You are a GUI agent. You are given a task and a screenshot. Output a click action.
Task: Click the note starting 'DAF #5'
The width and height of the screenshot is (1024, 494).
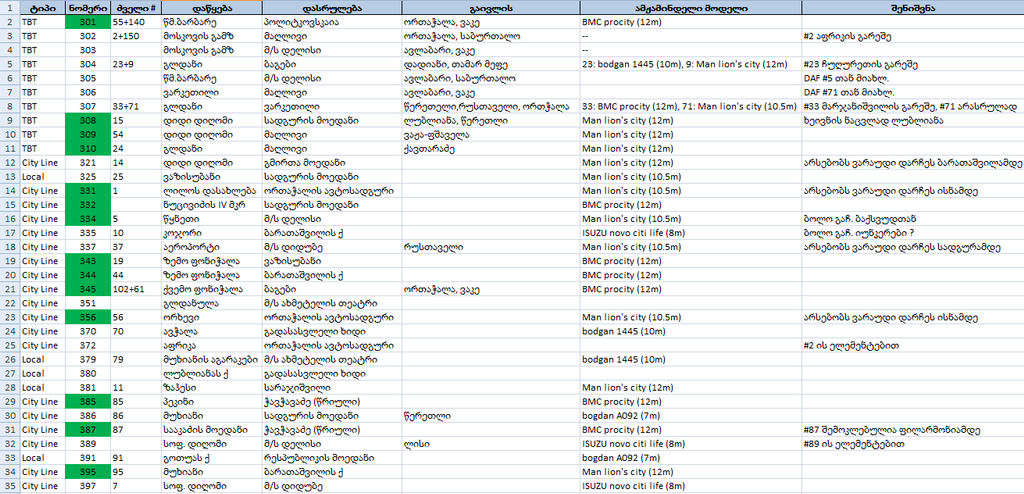[912, 78]
